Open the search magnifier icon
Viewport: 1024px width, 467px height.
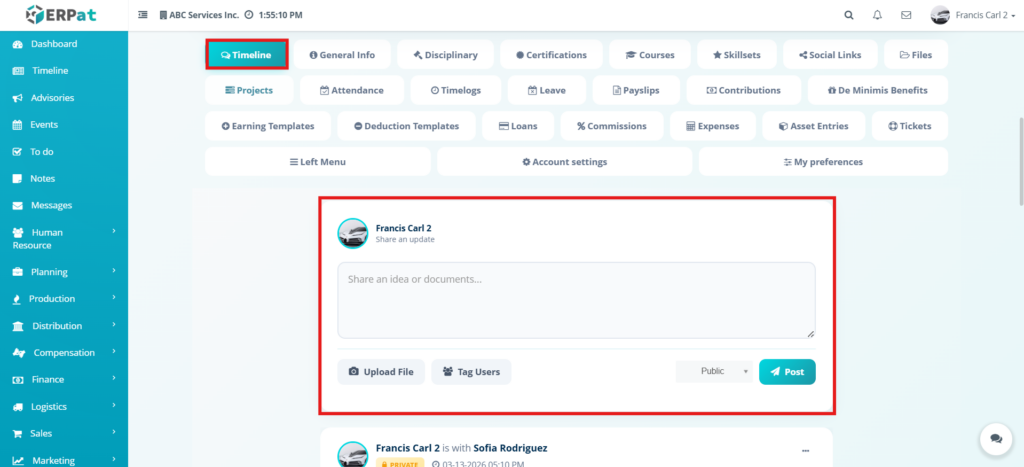pyautogui.click(x=848, y=15)
